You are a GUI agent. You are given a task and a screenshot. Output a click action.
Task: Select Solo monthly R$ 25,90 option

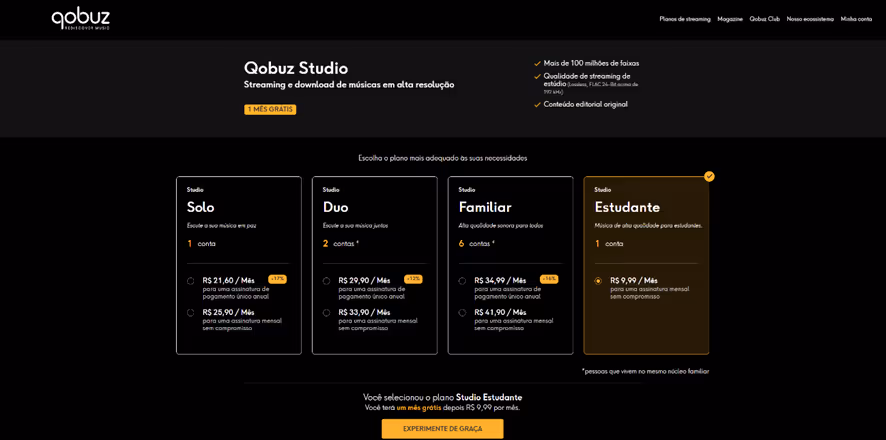(x=191, y=312)
